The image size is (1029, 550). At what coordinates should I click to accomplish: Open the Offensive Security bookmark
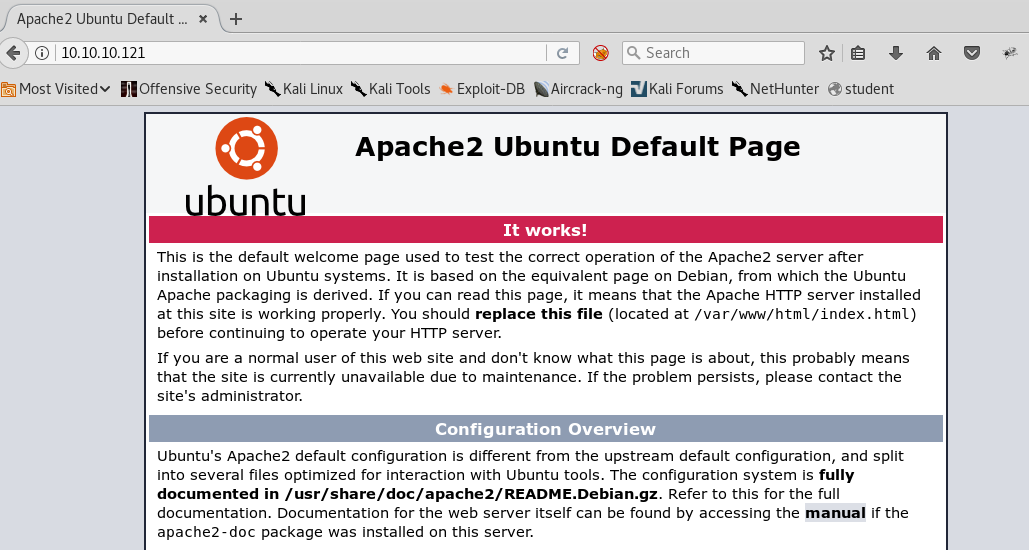click(189, 89)
